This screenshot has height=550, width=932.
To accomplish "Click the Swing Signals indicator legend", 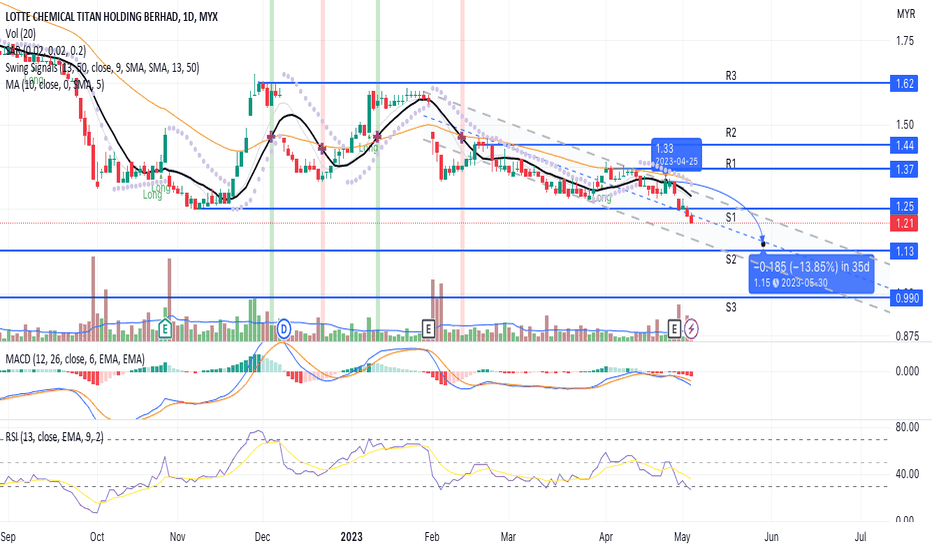I will 102,68.
